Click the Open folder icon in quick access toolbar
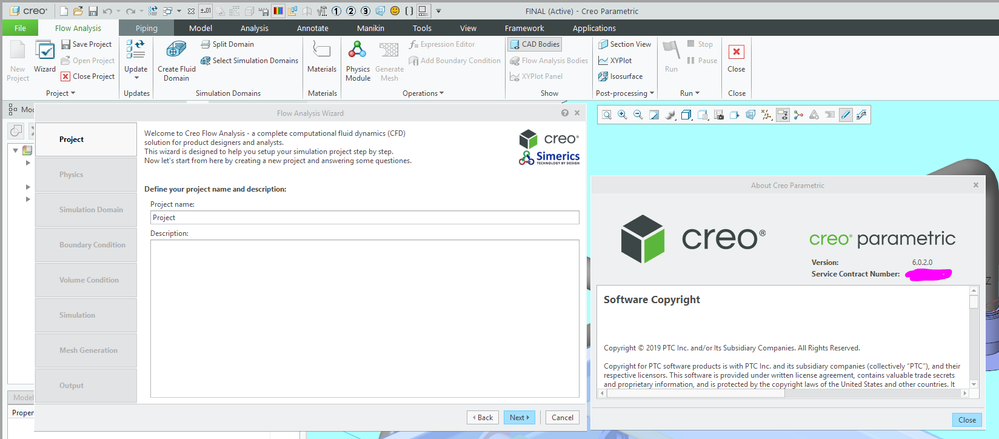The width and height of the screenshot is (999, 439). coord(78,11)
